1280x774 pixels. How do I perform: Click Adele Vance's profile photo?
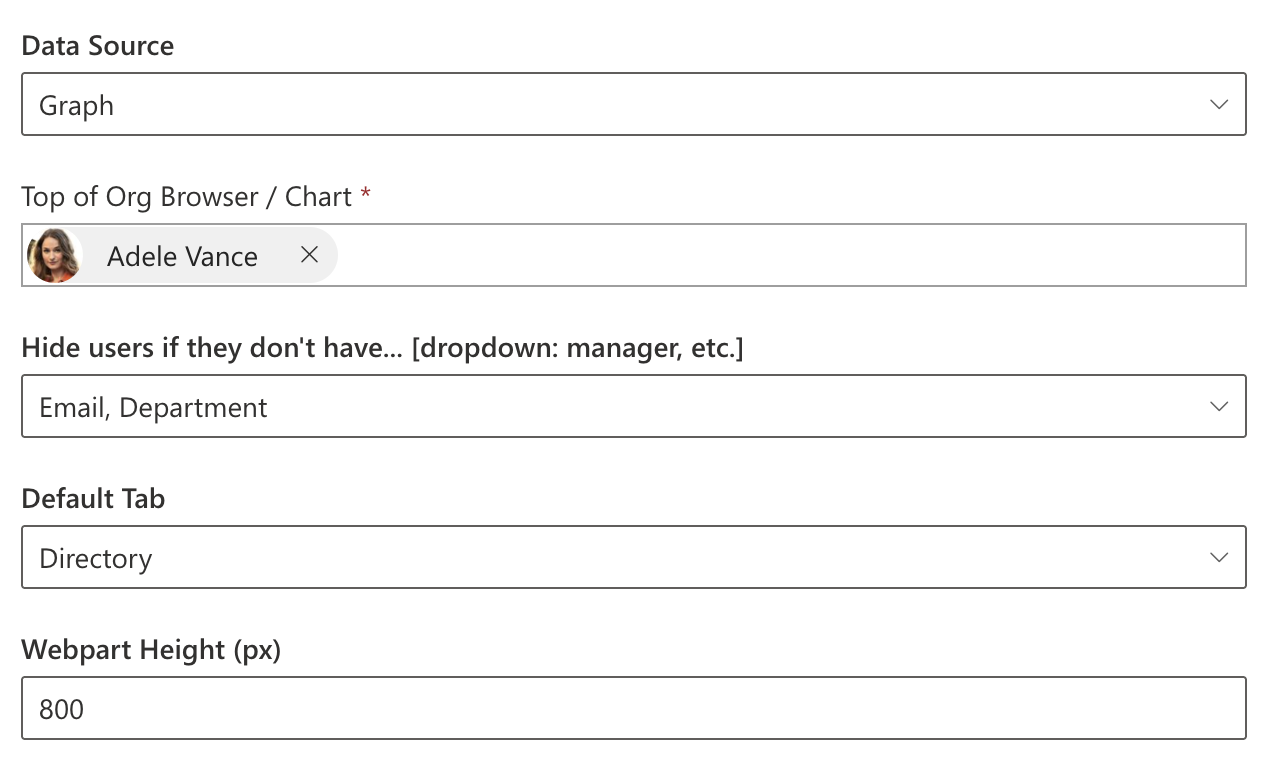tap(54, 256)
